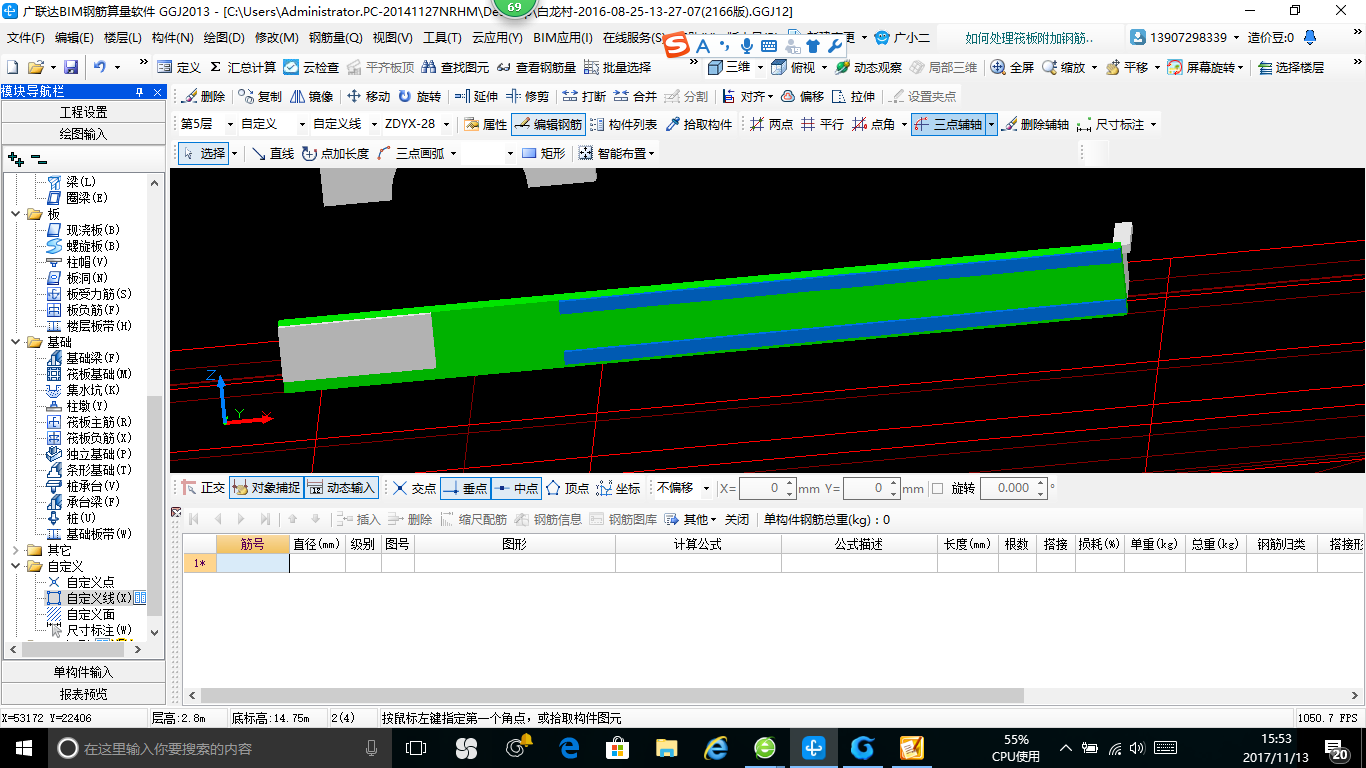Open 云检查 tool
1366x768 pixels.
click(x=311, y=67)
